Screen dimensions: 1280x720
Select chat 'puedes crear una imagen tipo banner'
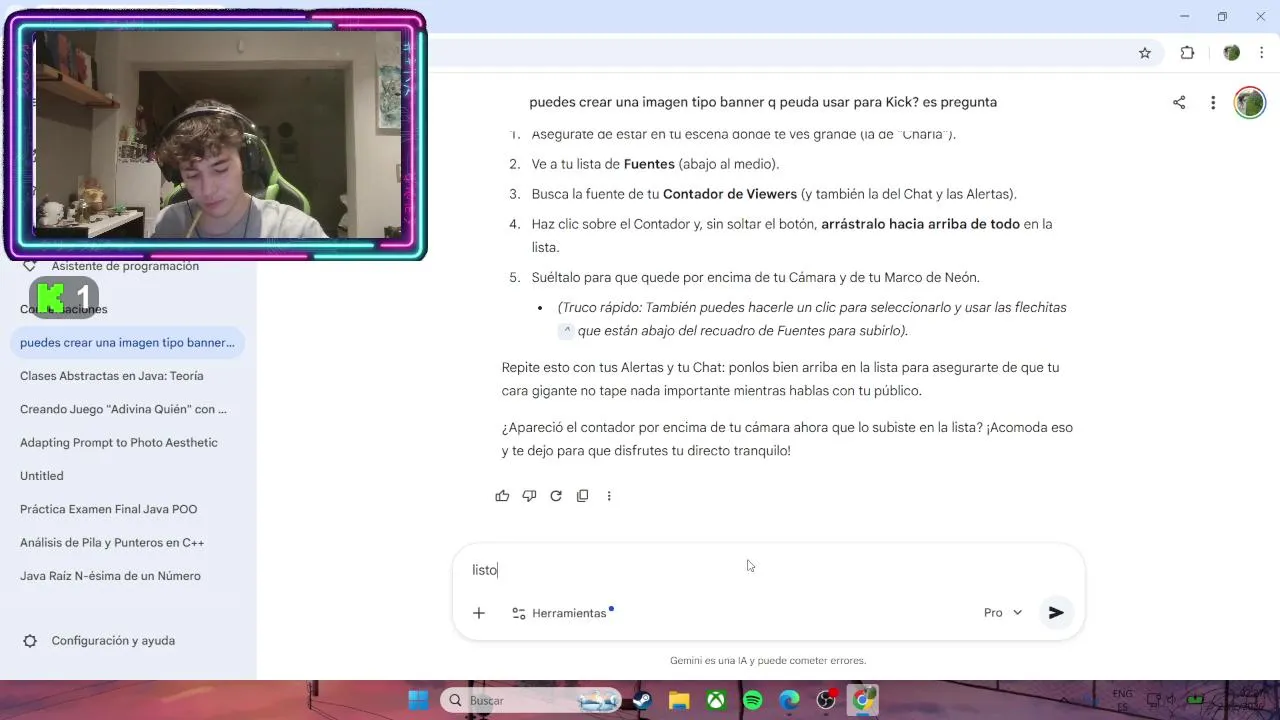click(x=127, y=343)
